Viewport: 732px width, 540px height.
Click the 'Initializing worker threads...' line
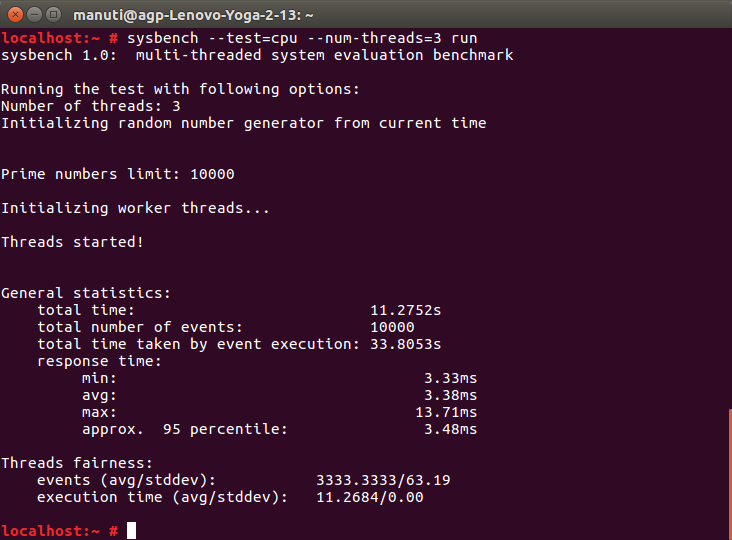pos(135,208)
